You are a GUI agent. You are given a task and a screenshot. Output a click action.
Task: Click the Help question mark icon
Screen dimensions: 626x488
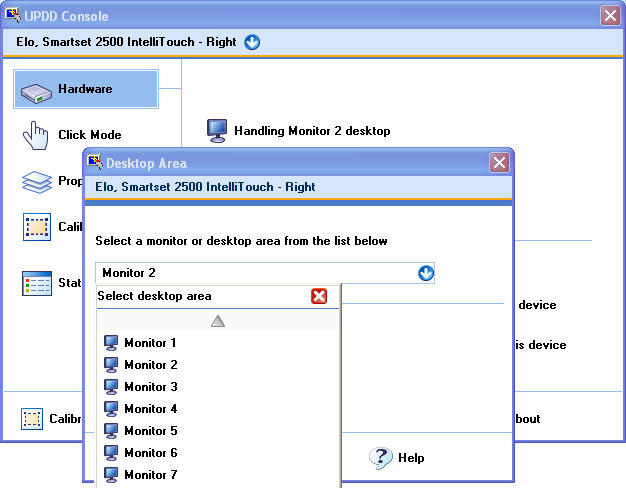pos(380,458)
